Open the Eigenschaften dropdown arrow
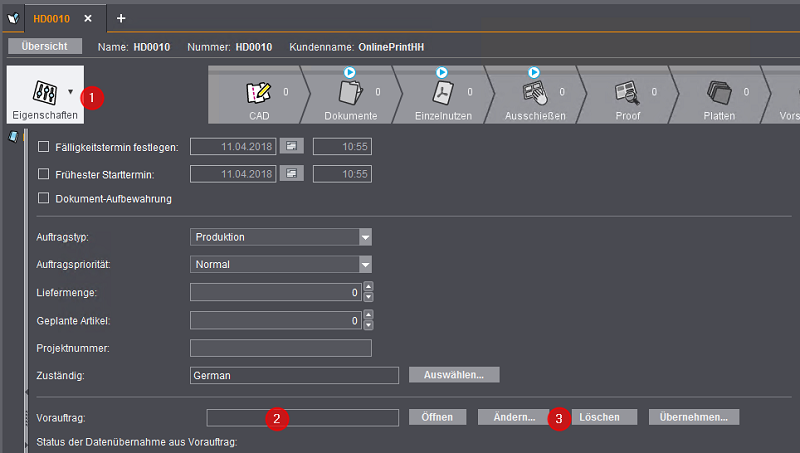Image resolution: width=800 pixels, height=453 pixels. click(70, 91)
